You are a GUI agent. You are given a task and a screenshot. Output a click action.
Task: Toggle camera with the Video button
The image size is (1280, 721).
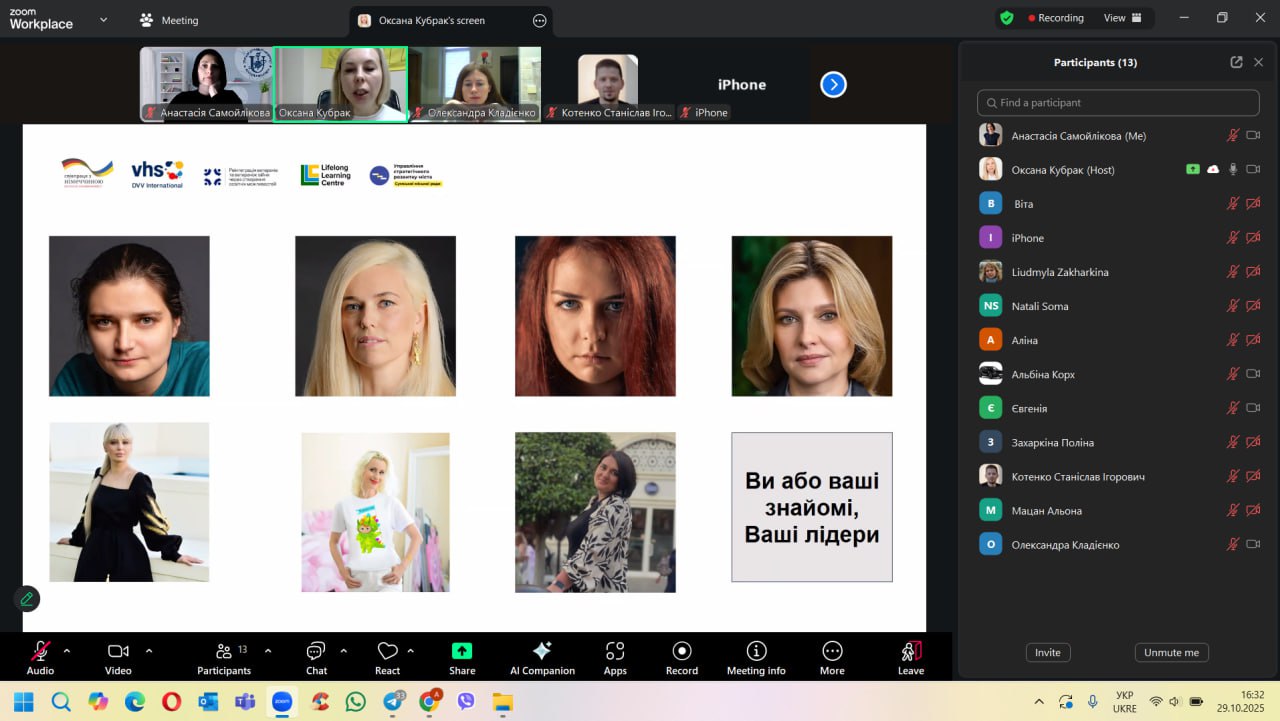118,657
